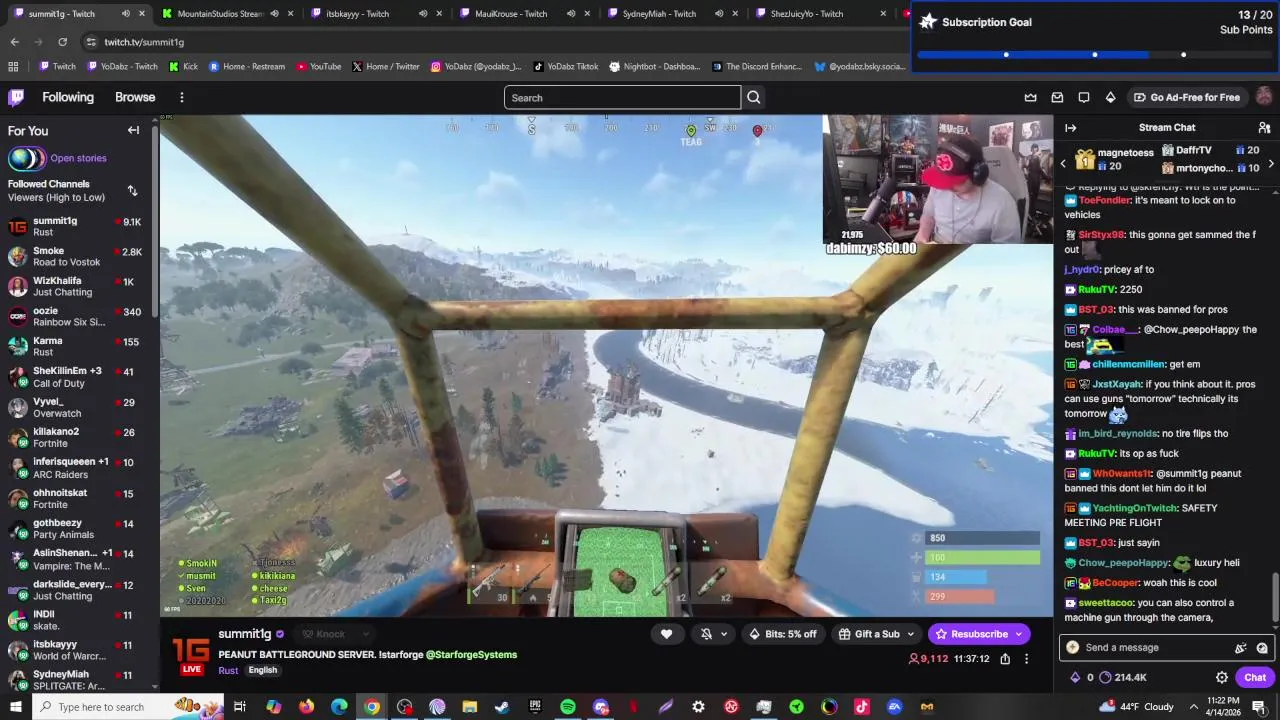Screen dimensions: 1280x720
Task: Open Steam from the taskbar
Action: (502, 707)
